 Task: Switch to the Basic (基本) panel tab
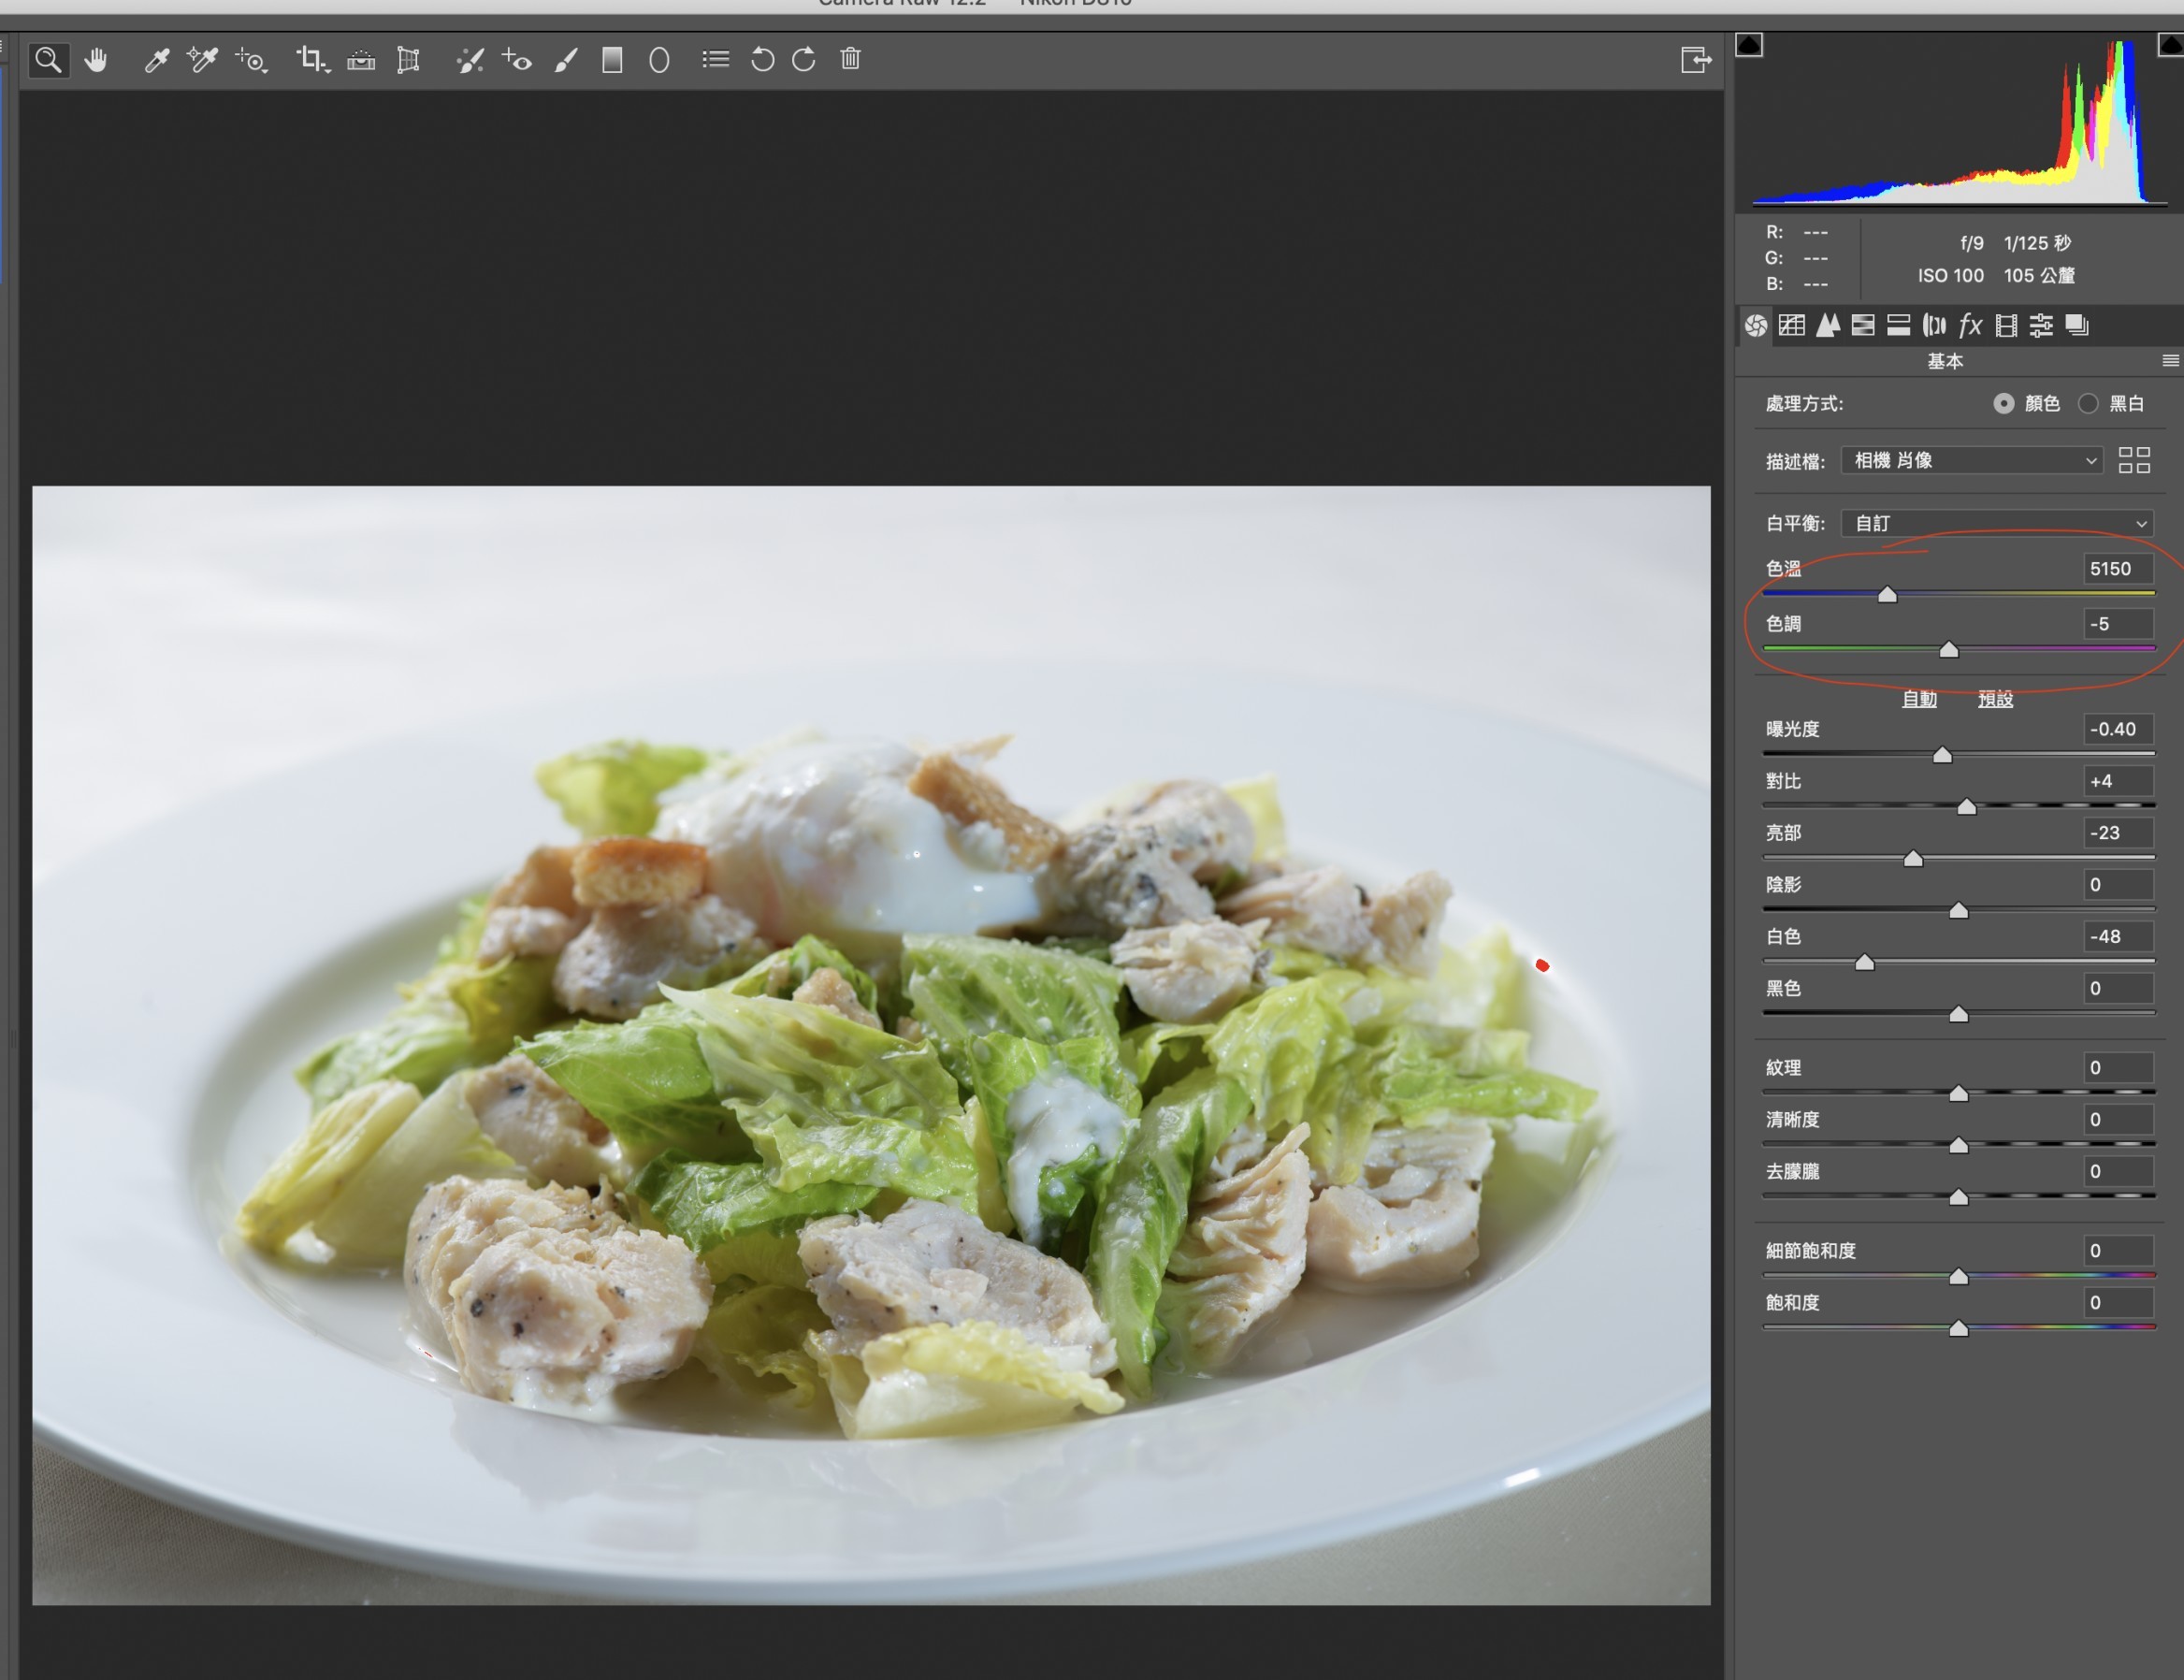click(1756, 325)
